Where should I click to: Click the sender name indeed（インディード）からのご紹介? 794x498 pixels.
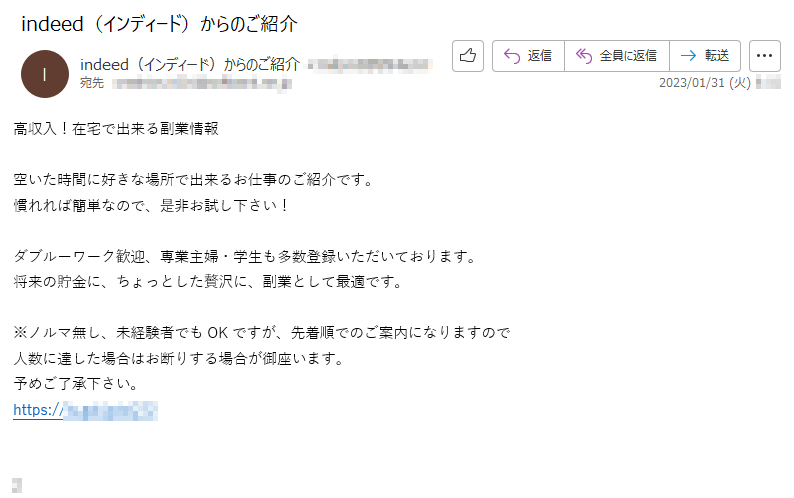coord(190,64)
